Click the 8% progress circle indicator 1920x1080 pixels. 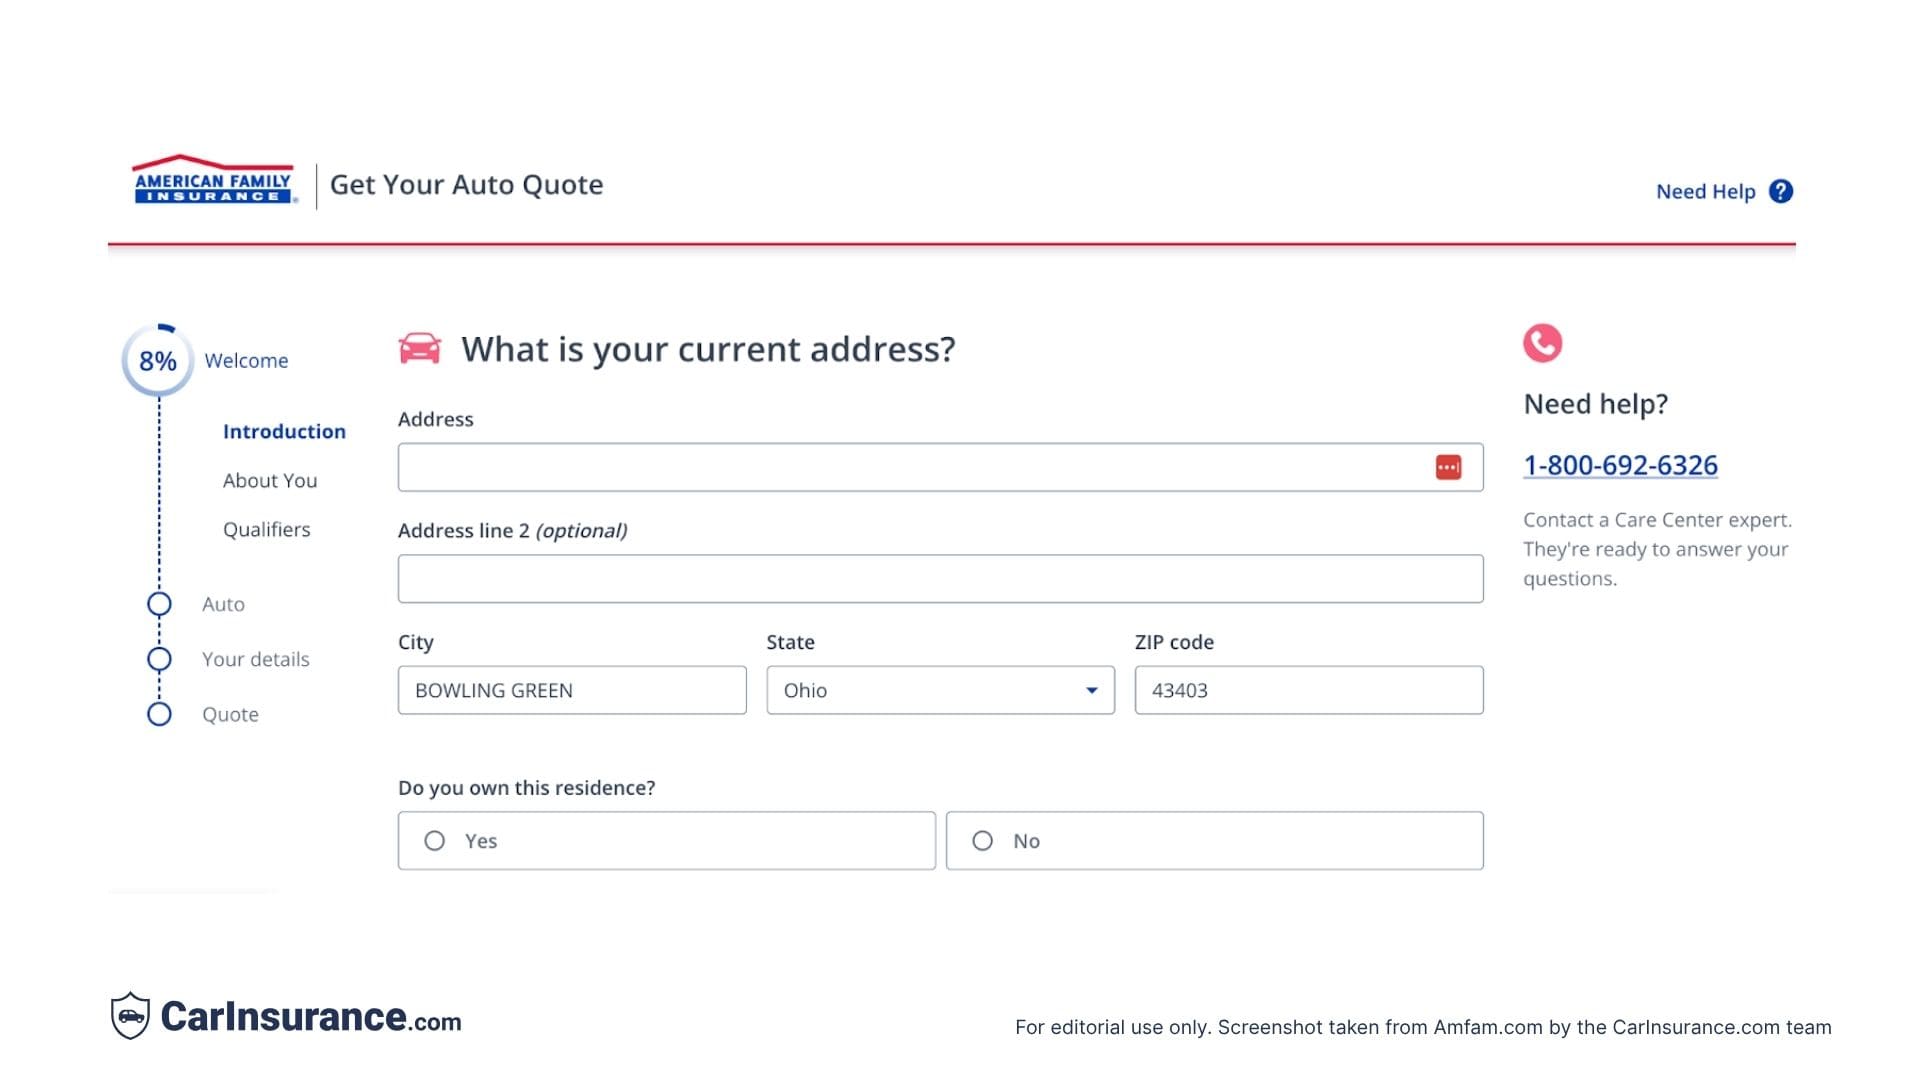click(x=157, y=360)
